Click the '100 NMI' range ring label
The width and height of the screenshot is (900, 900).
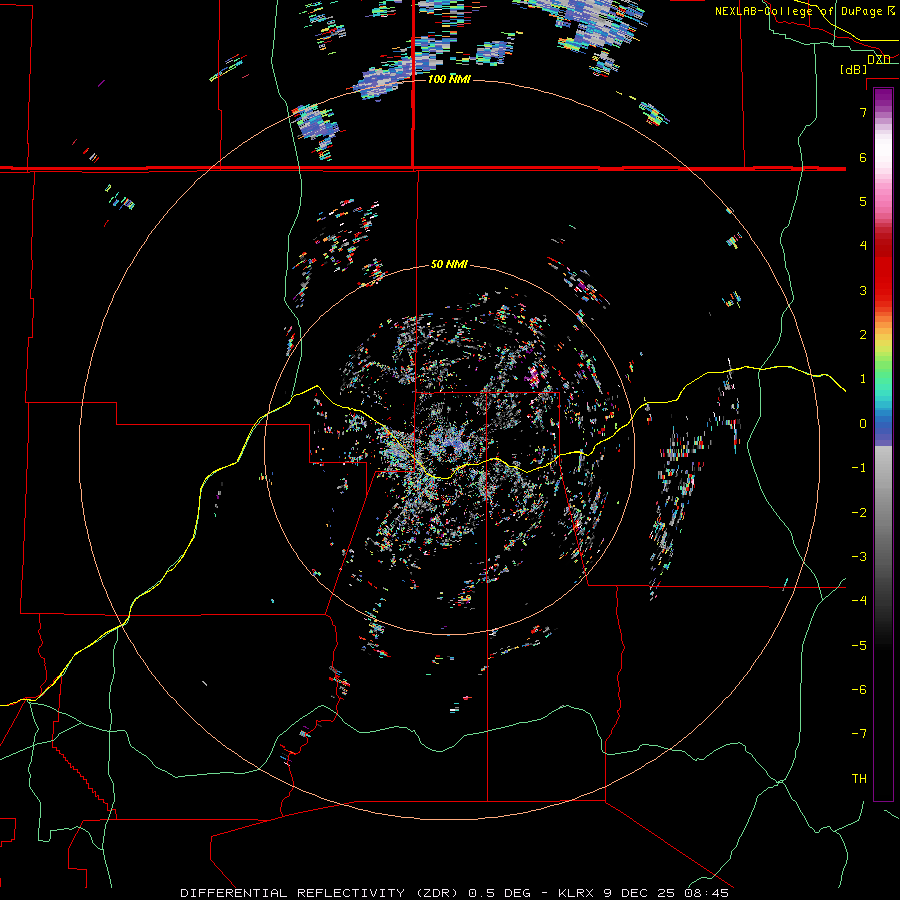click(x=449, y=79)
